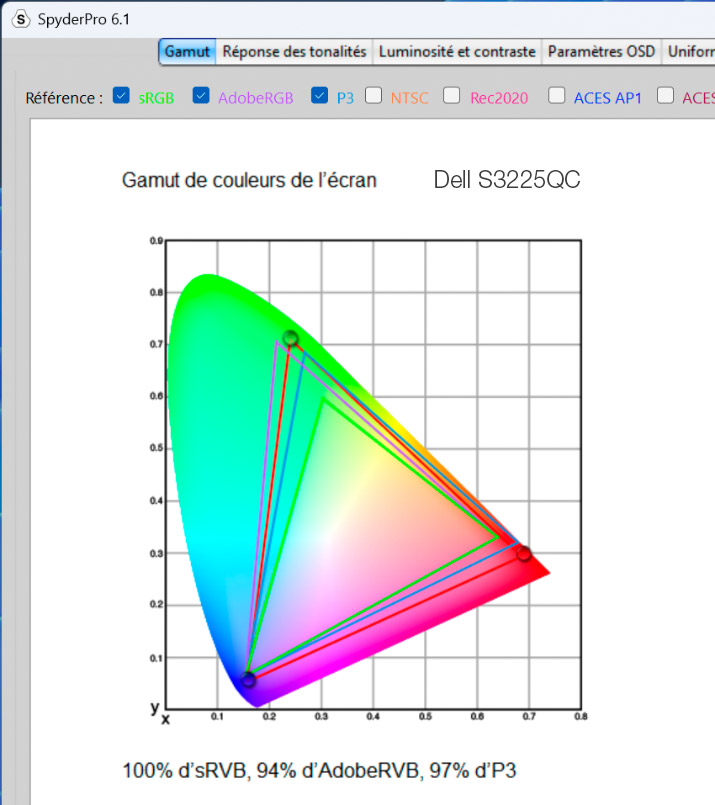The width and height of the screenshot is (715, 805).
Task: Uncheck the AdobeRGB reference checkbox
Action: (201, 95)
